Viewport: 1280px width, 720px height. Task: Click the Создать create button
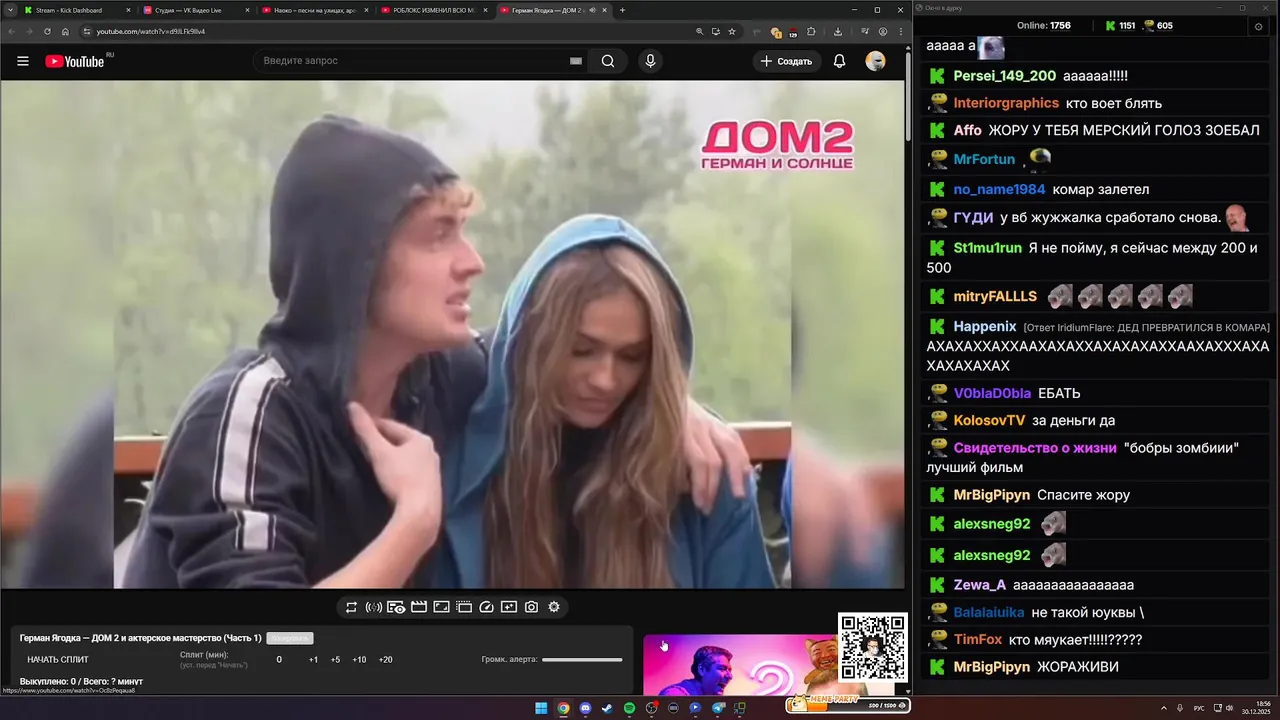point(787,61)
